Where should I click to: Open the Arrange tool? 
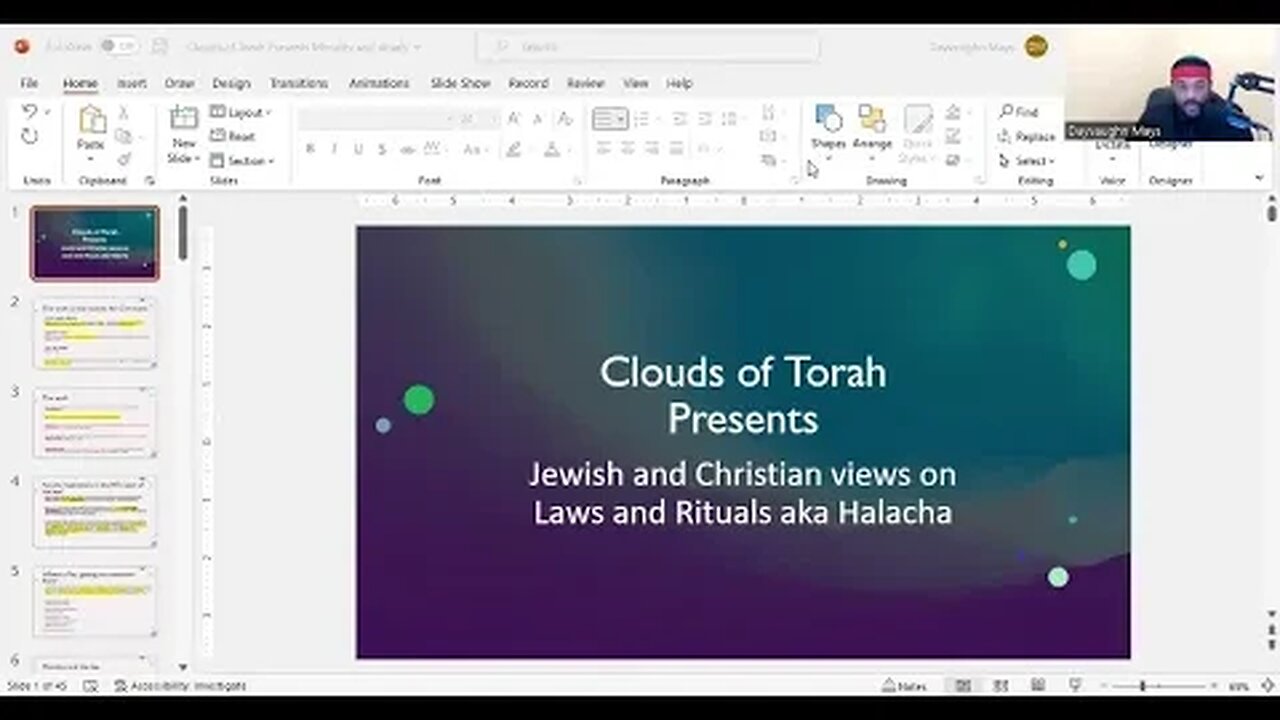871,125
